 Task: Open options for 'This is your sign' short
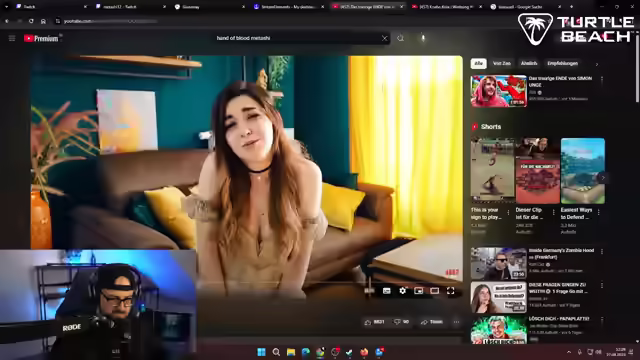pos(508,212)
